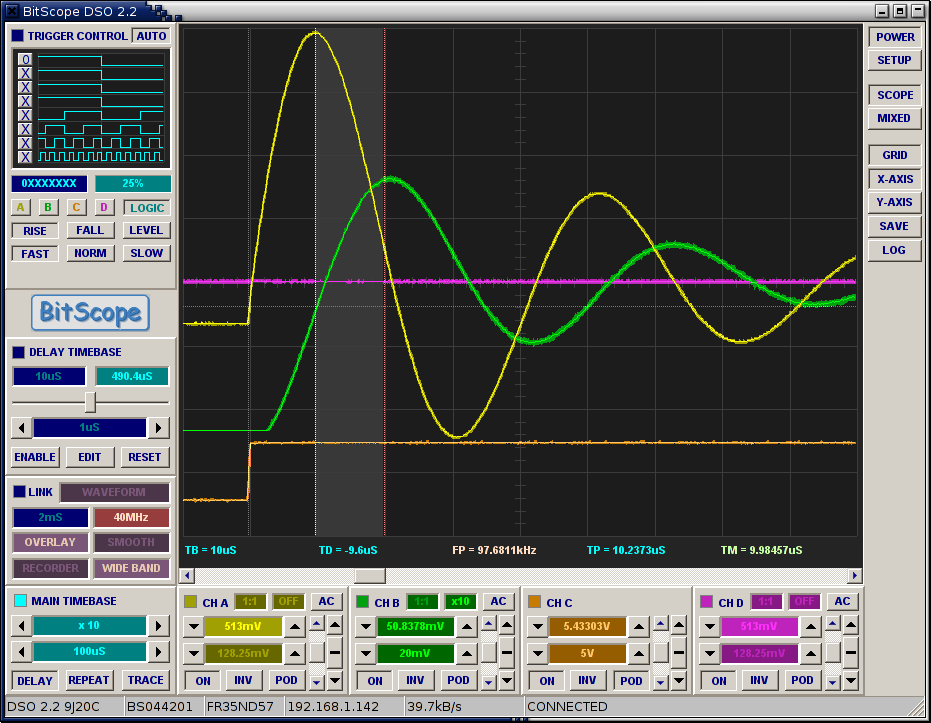Image resolution: width=931 pixels, height=723 pixels.
Task: Switch to SCOPE mode
Action: click(895, 95)
